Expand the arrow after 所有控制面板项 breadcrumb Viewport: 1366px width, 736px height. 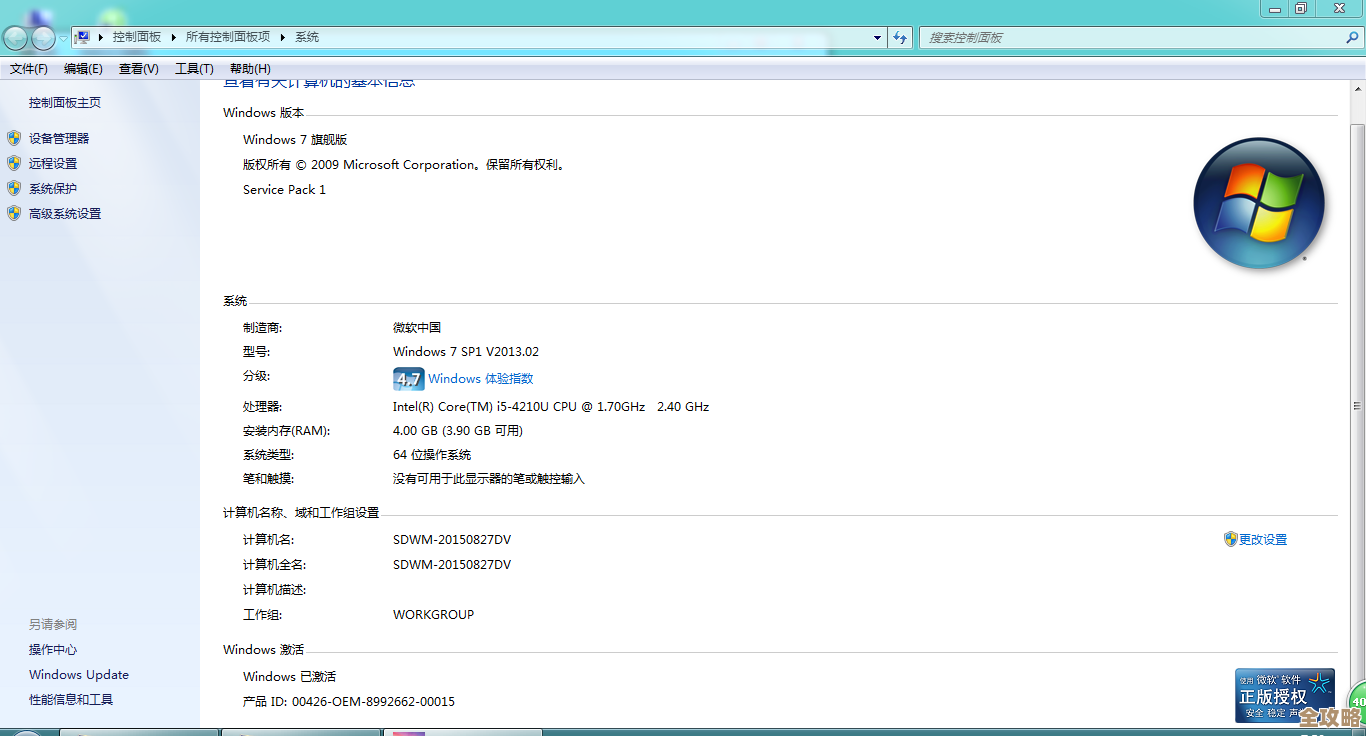click(x=283, y=37)
